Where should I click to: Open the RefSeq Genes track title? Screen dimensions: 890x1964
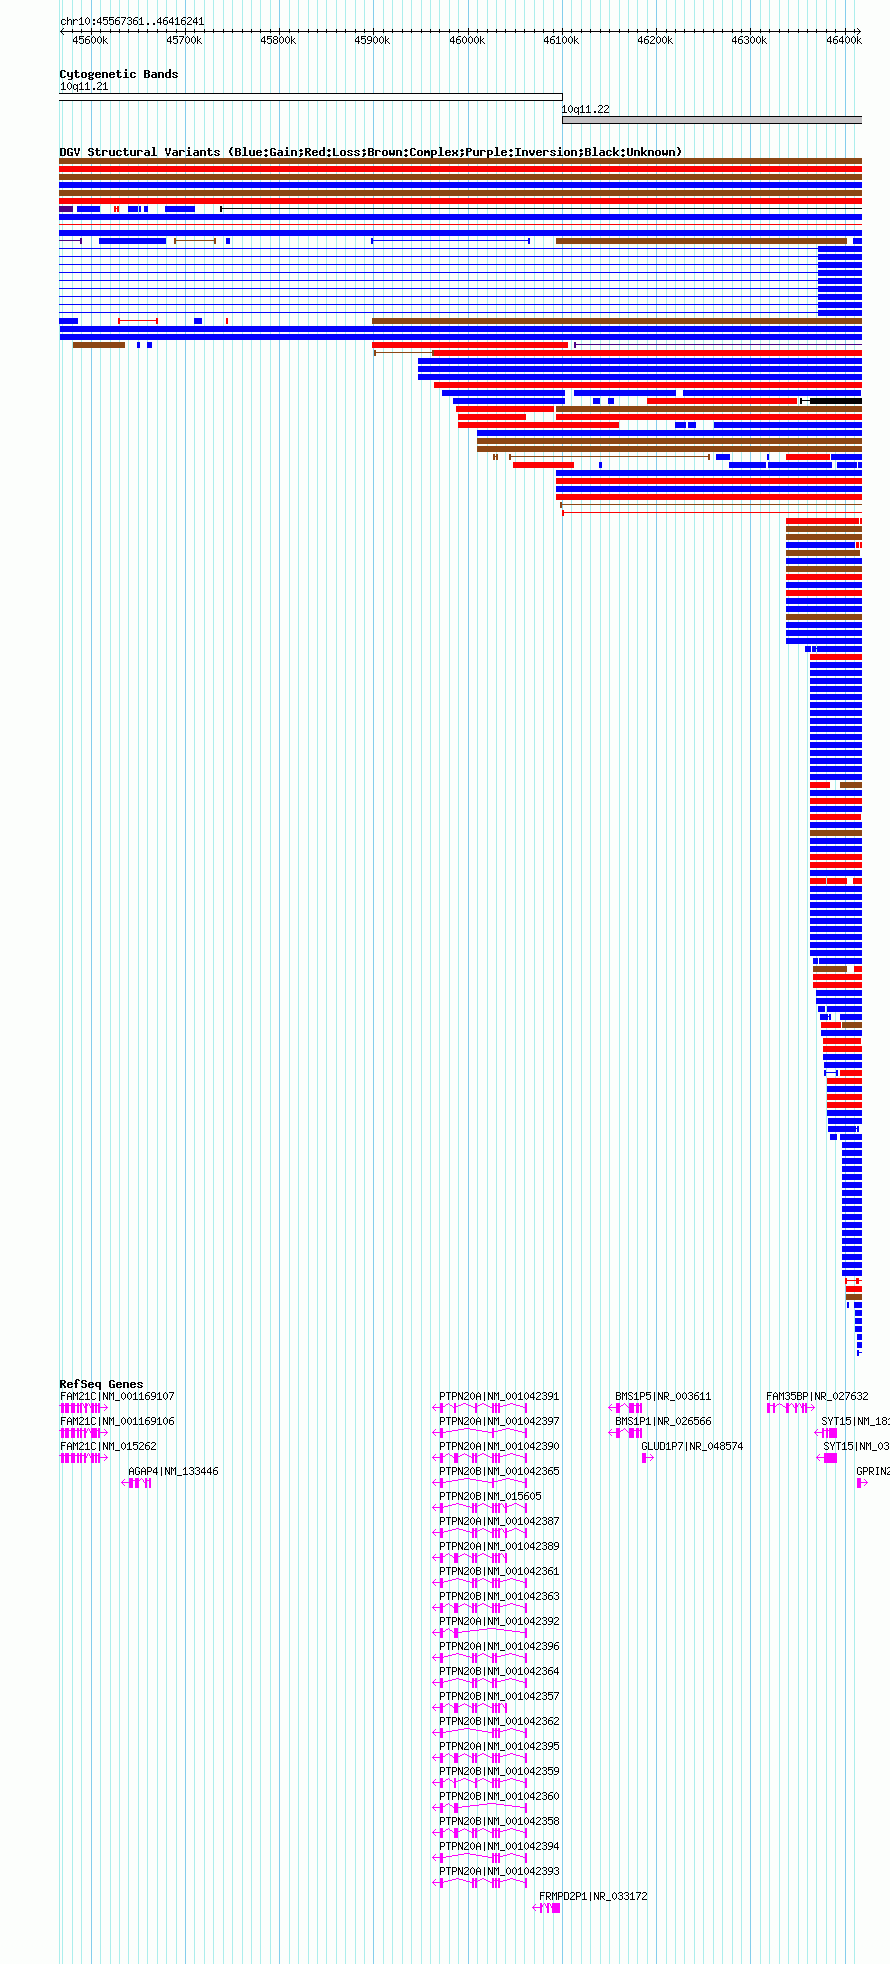[x=101, y=1384]
